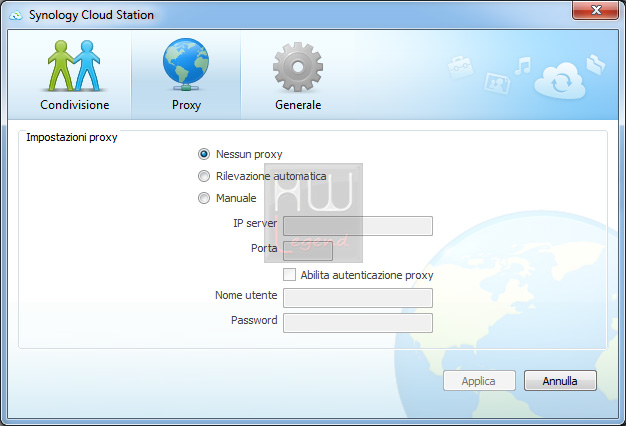This screenshot has width=626, height=426.
Task: Switch to the Condivisione tab label
Action: (75, 105)
